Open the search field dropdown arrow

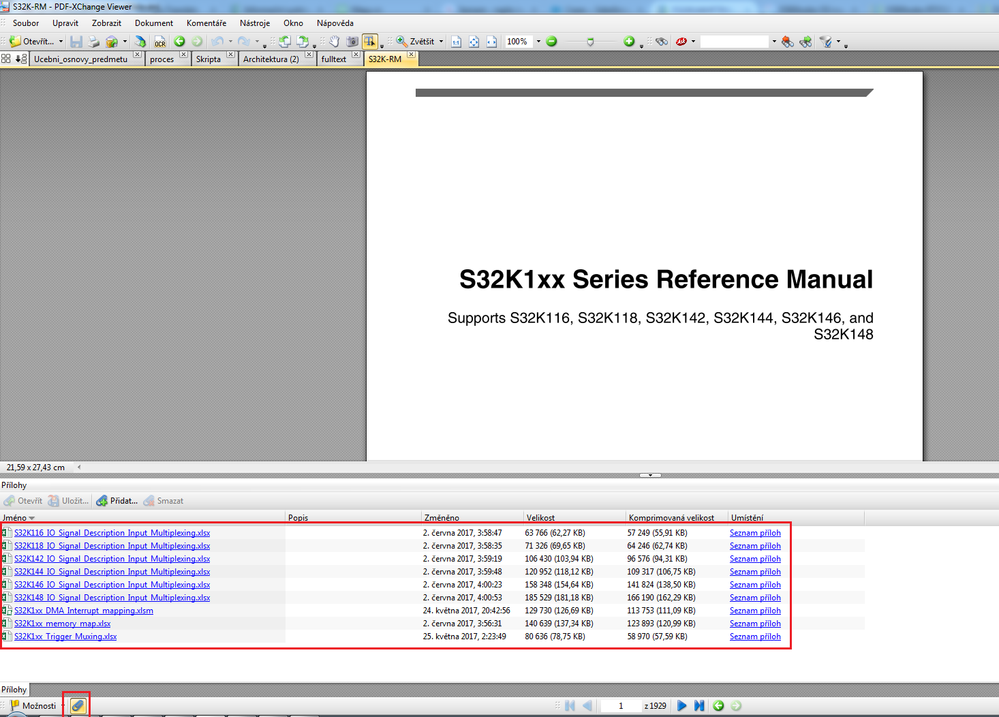pyautogui.click(x=774, y=41)
